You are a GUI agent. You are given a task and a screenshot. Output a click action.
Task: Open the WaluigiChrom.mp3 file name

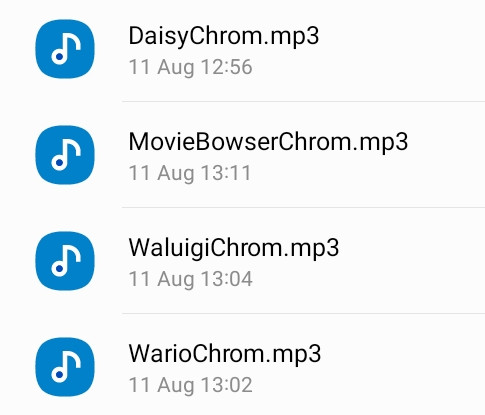pyautogui.click(x=234, y=248)
